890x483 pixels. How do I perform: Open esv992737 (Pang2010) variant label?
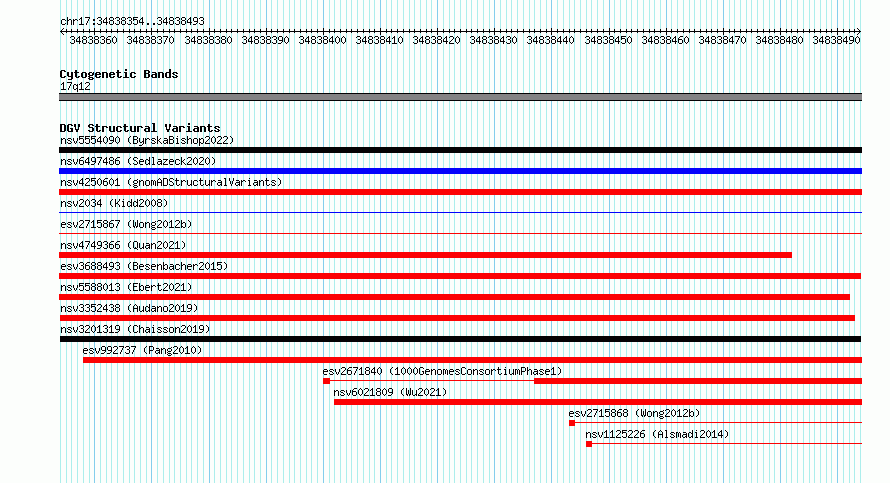click(142, 350)
